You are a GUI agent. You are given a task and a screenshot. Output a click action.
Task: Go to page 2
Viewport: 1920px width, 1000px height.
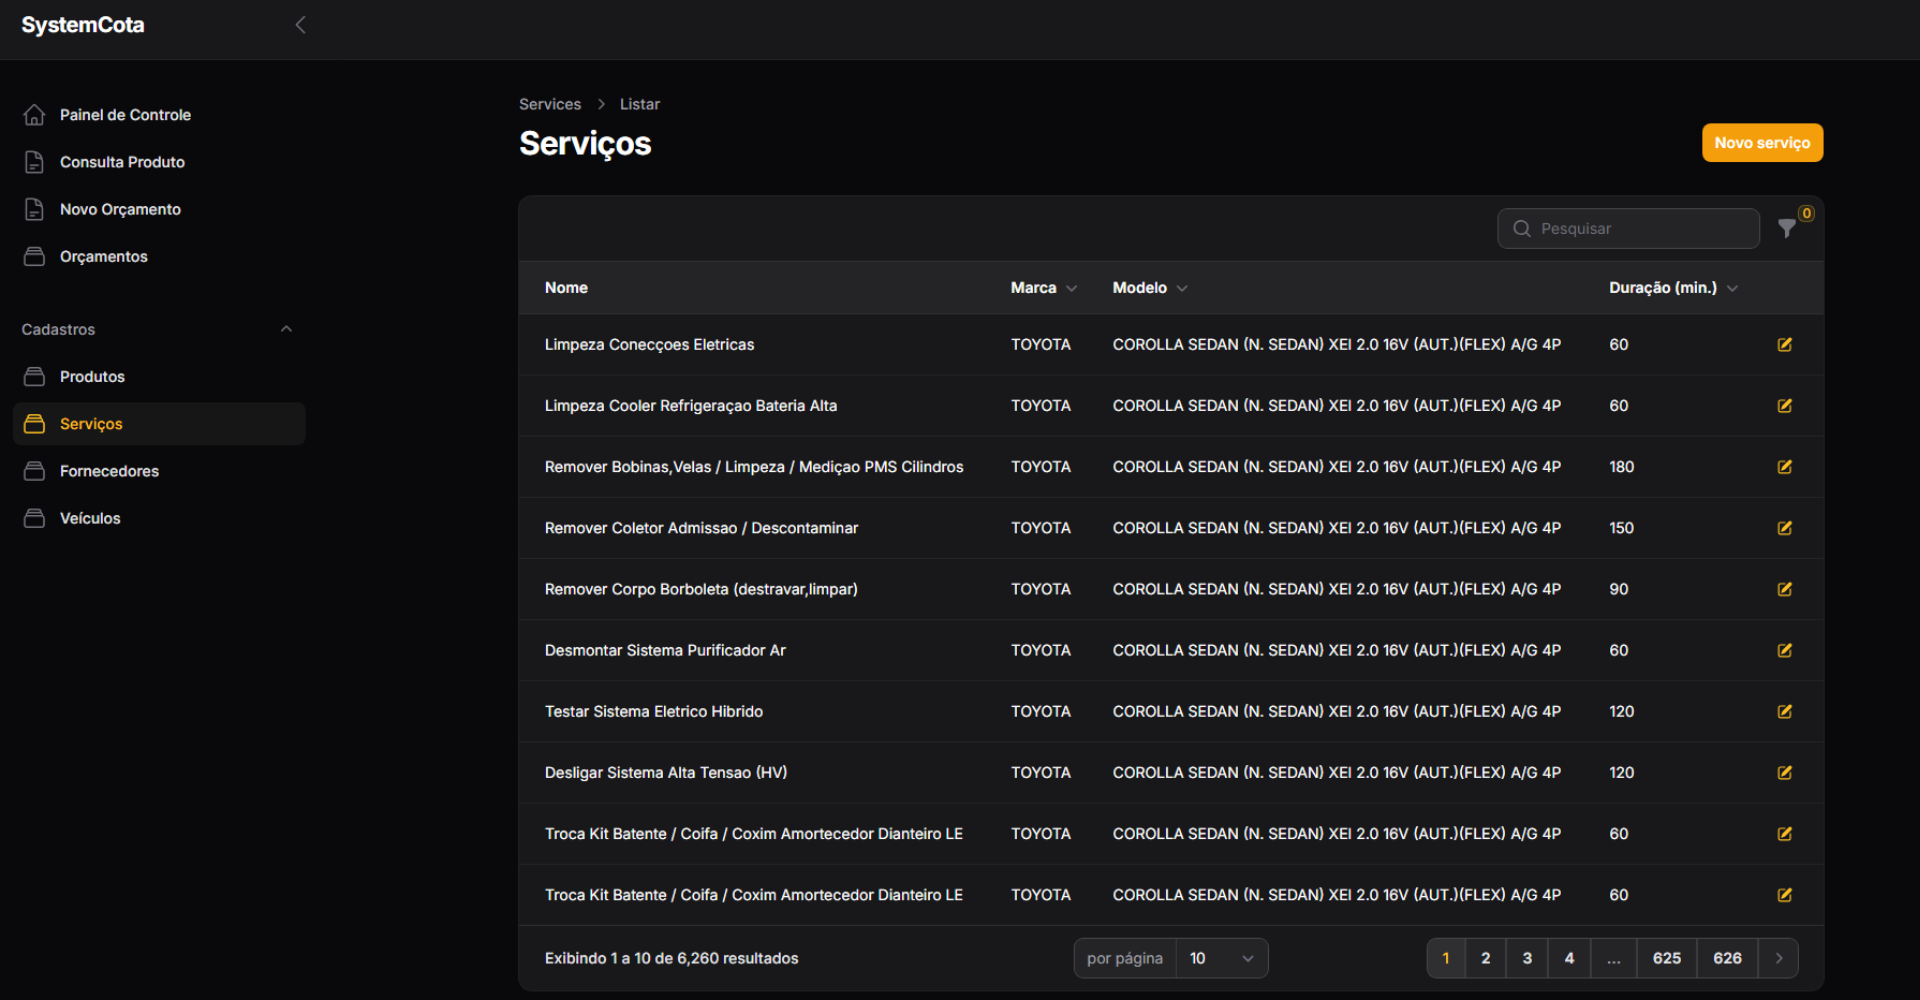[x=1485, y=958]
